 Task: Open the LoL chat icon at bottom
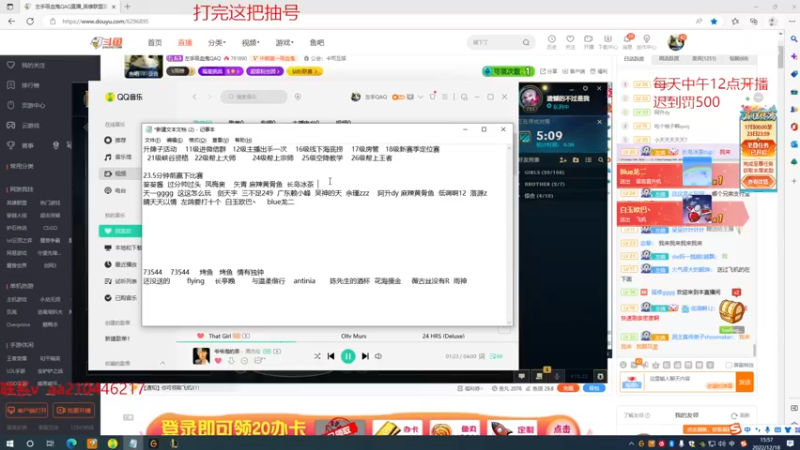pyautogui.click(x=521, y=377)
